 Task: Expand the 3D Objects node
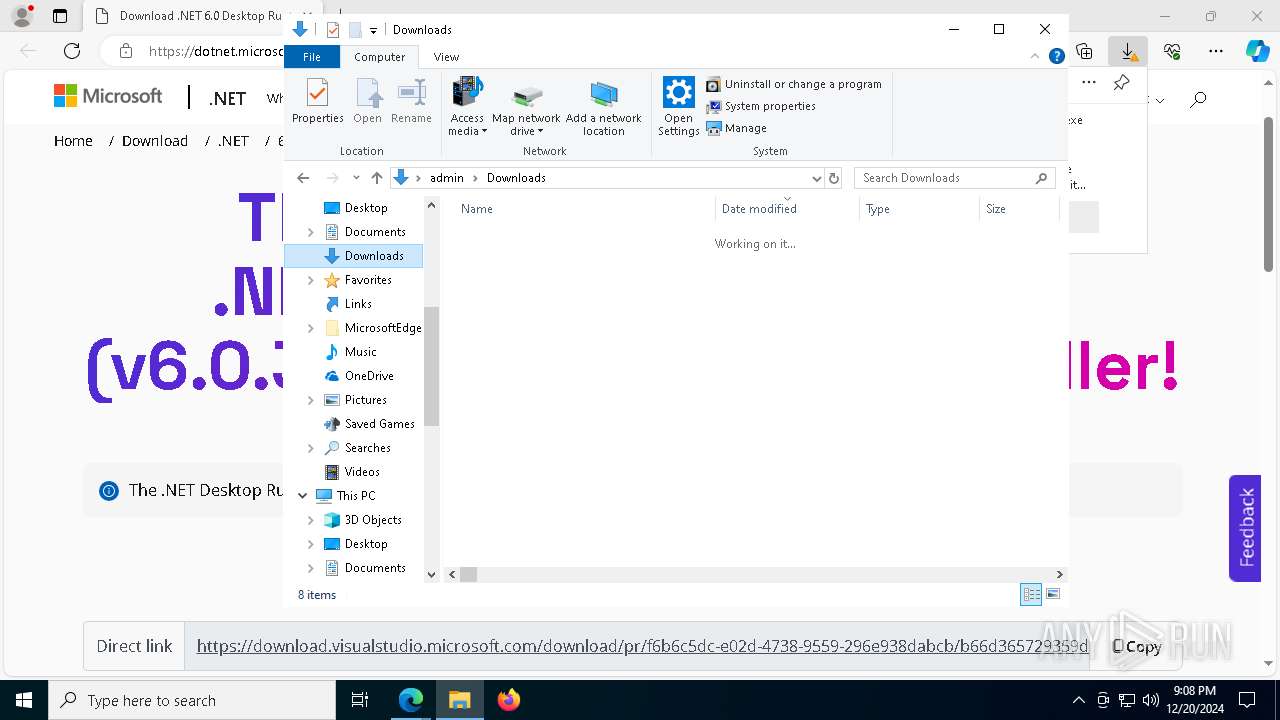311,520
